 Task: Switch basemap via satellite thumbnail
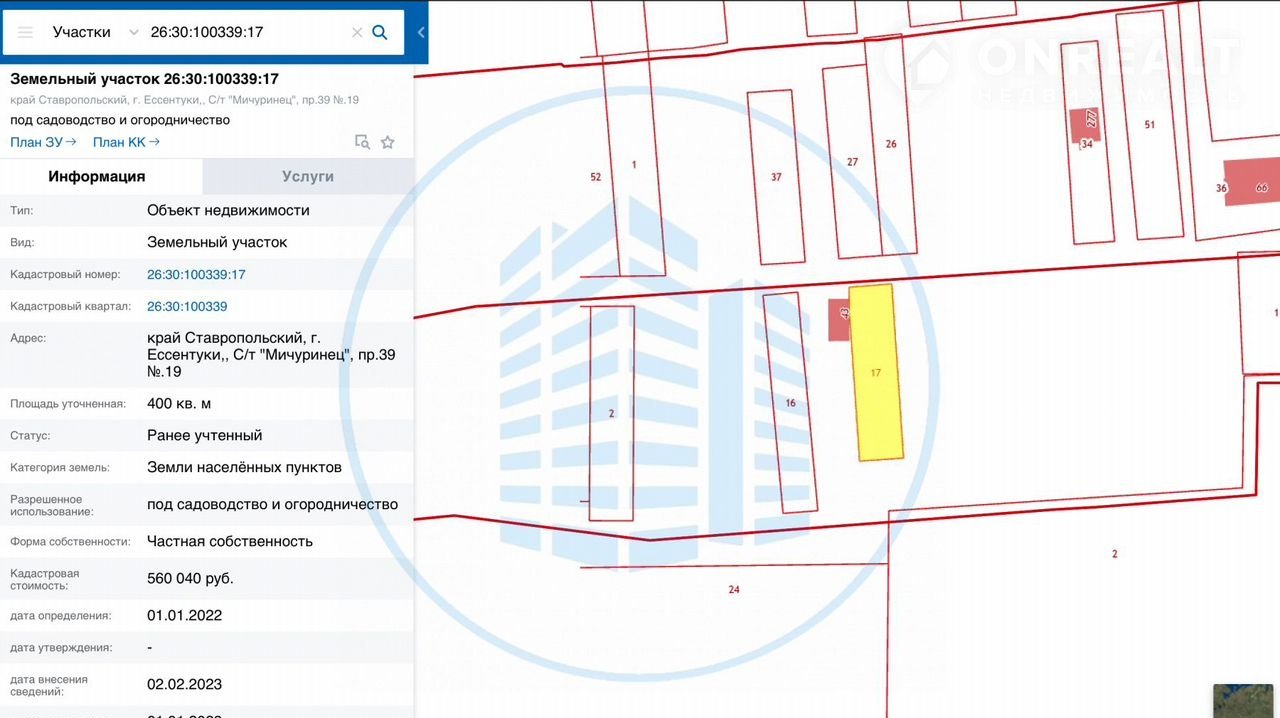[x=1245, y=700]
